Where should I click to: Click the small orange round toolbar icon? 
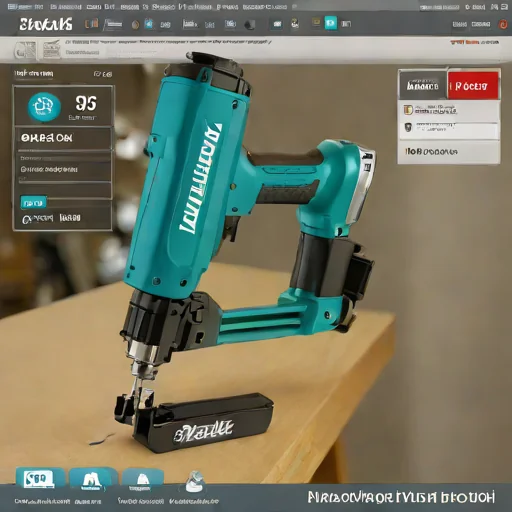(x=135, y=24)
